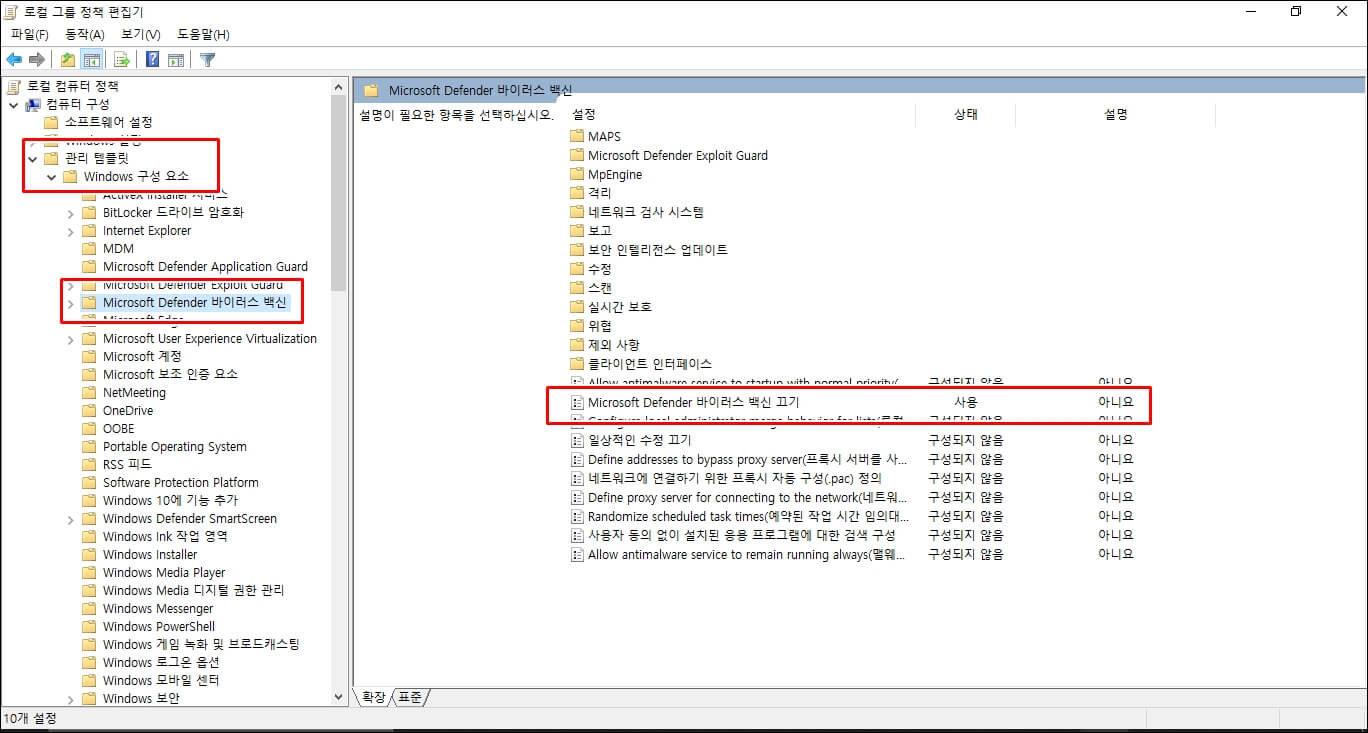Open the Microsoft Defender Exploit Guard list folder
1368x733 pixels.
677,155
